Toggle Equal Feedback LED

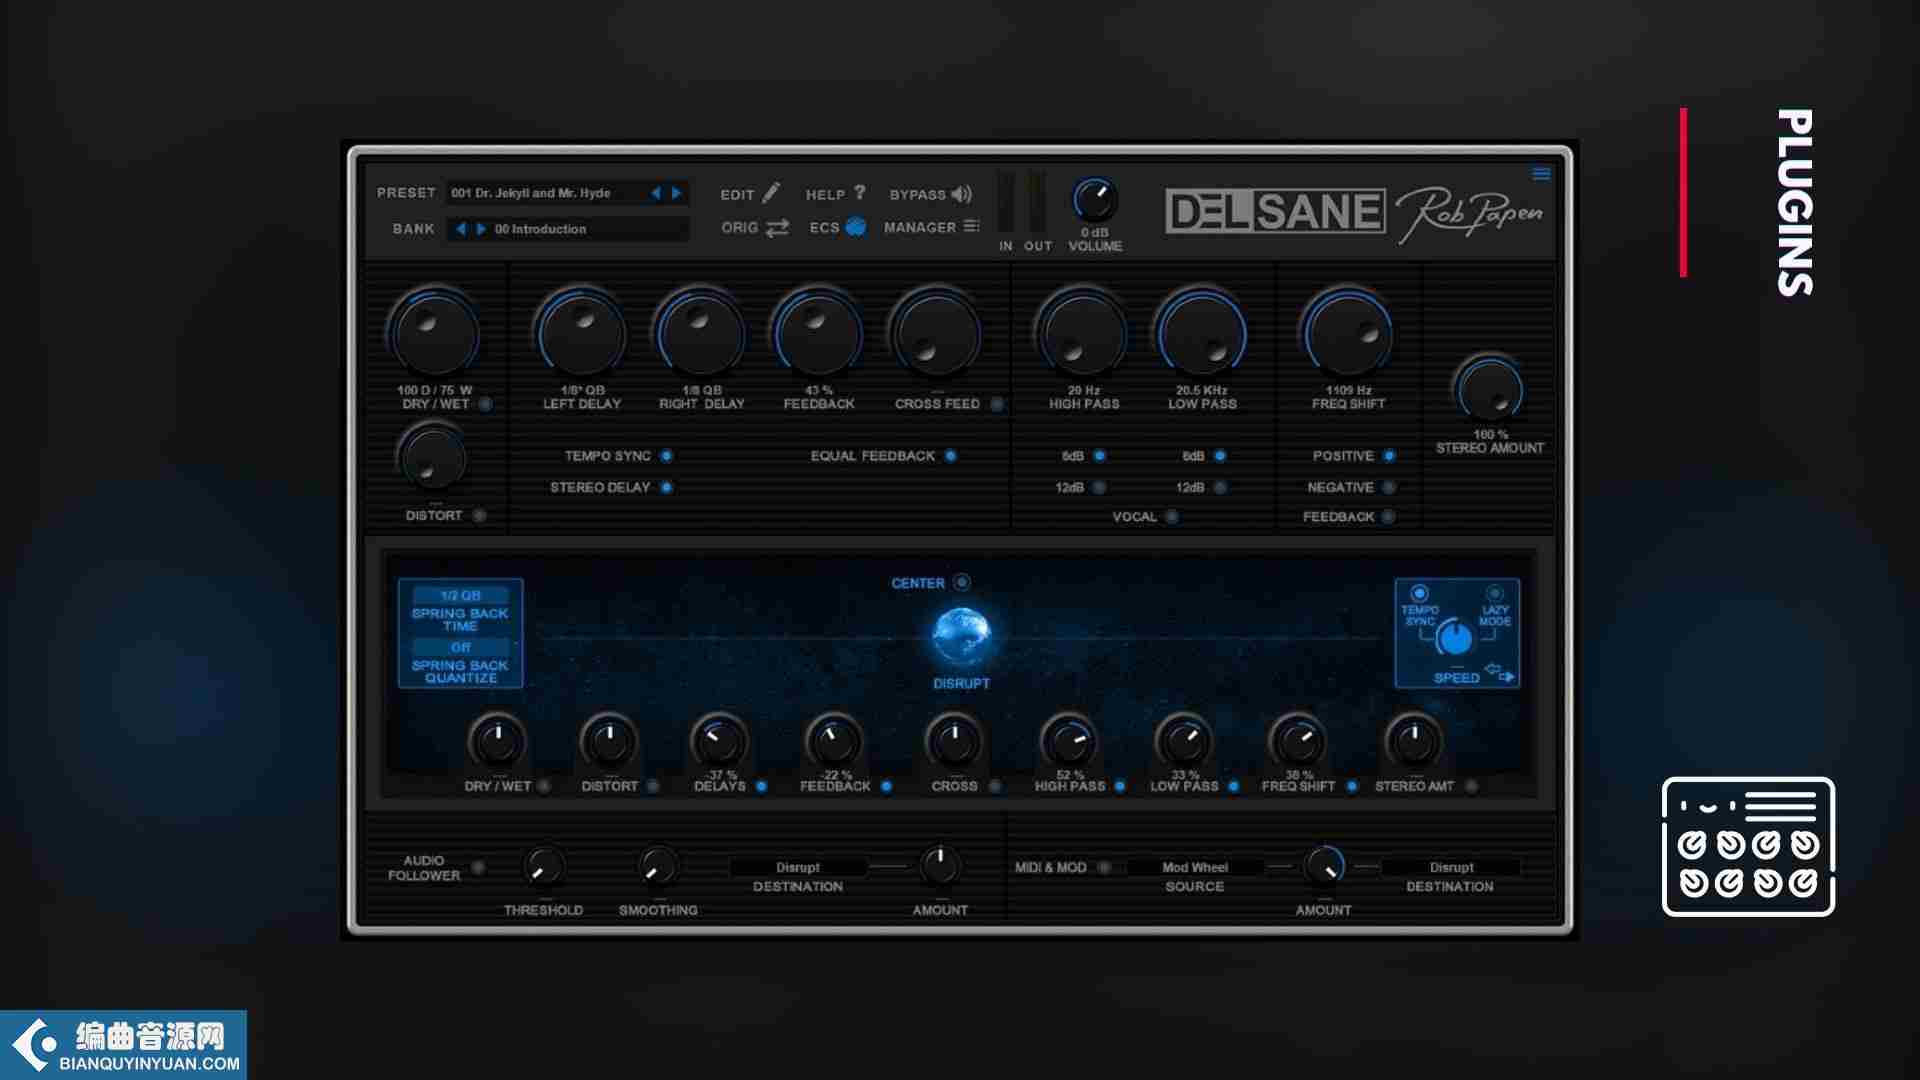coord(950,456)
